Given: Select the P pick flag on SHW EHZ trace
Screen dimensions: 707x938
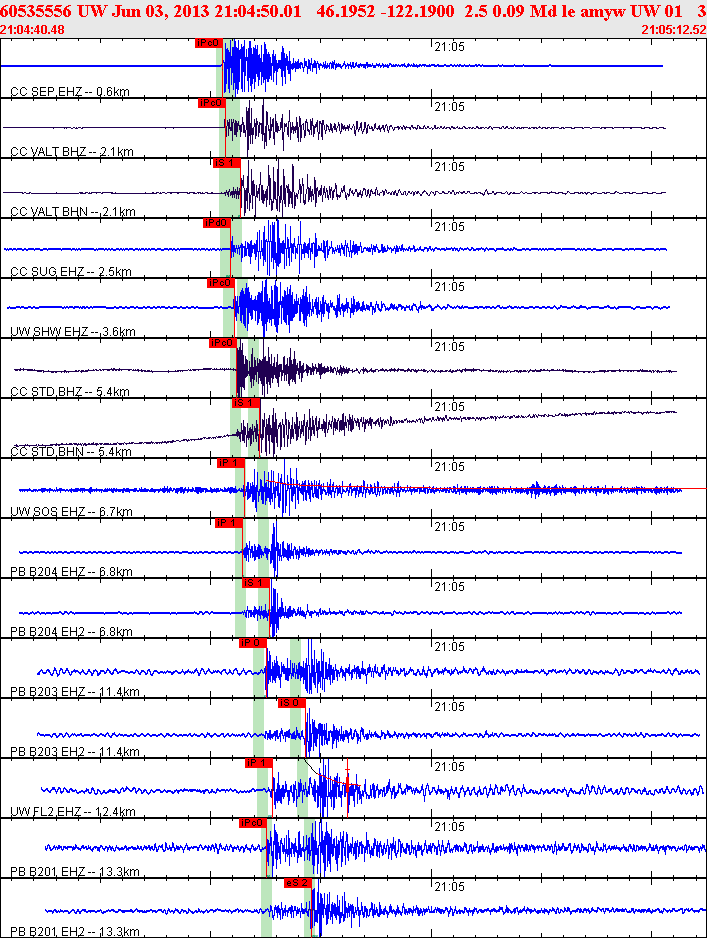Looking at the screenshot, I should [220, 283].
